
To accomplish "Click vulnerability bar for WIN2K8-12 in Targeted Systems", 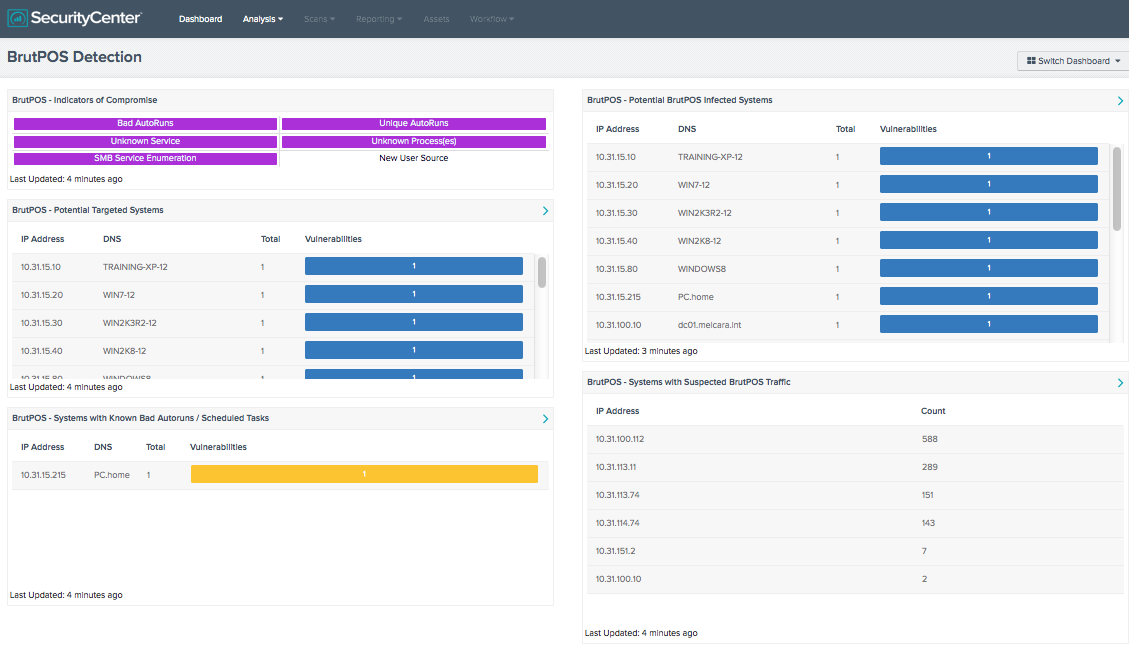I will click(414, 350).
